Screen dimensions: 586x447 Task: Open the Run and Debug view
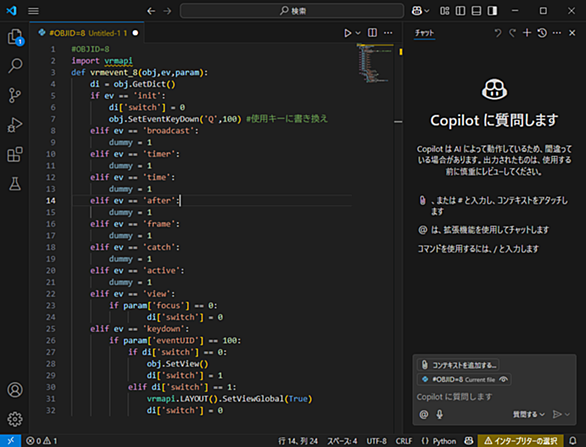click(x=15, y=125)
